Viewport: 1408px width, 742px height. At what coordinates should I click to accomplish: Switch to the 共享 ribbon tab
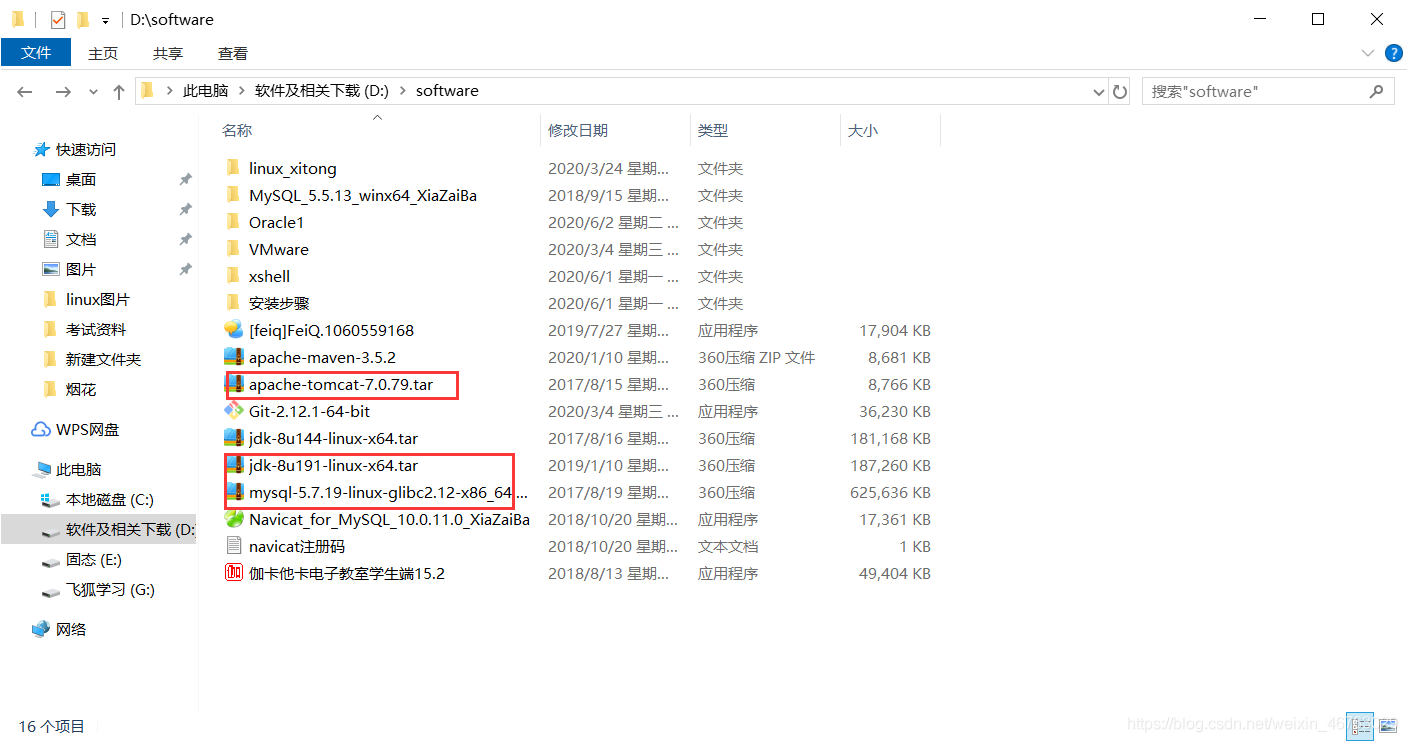click(167, 53)
